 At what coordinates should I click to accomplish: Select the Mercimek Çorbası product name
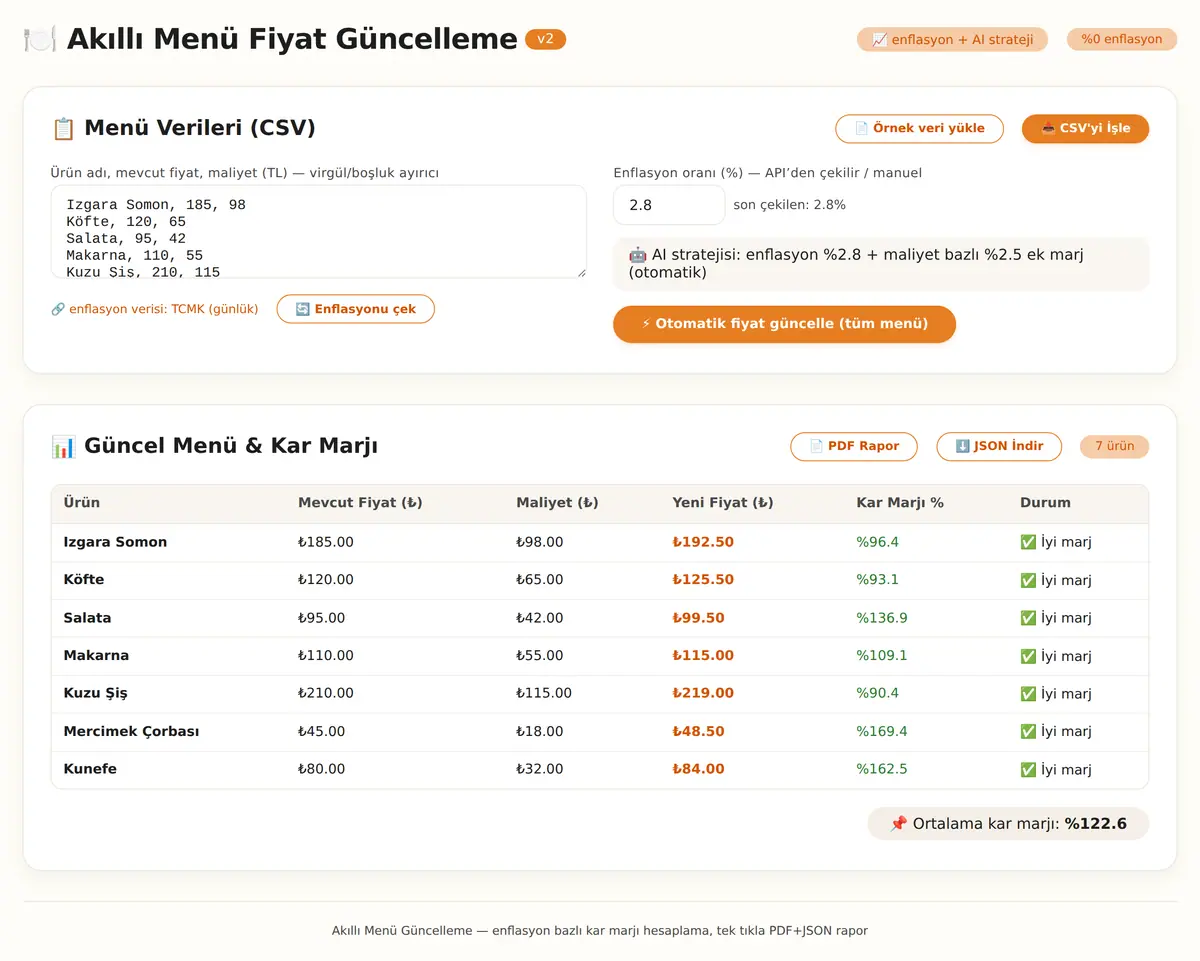tap(132, 731)
